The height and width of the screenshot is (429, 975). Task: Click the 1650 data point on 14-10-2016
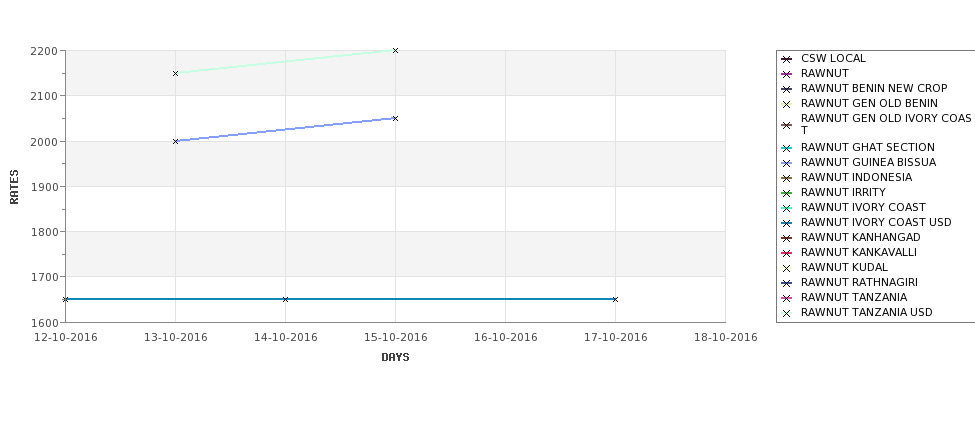285,299
